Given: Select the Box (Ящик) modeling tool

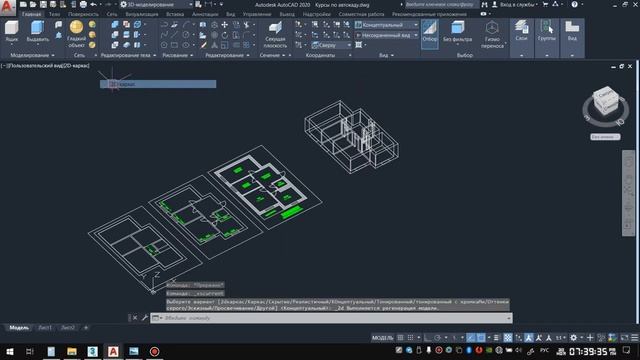Looking at the screenshot, I should tap(11, 32).
